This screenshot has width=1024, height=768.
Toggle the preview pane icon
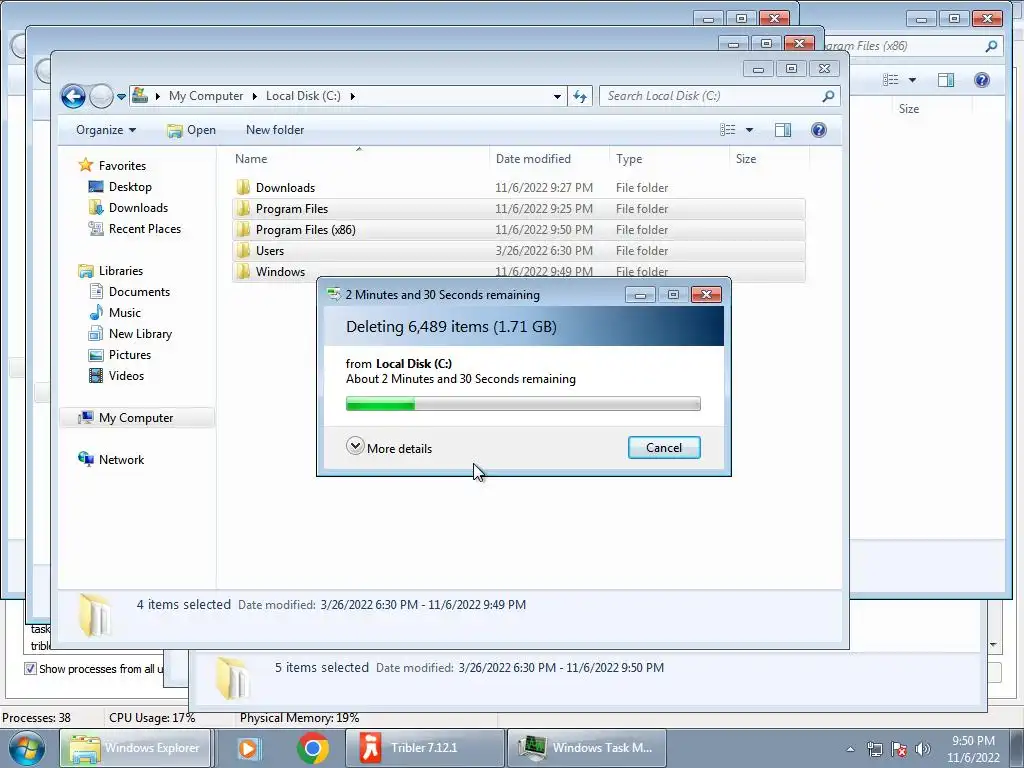[783, 130]
